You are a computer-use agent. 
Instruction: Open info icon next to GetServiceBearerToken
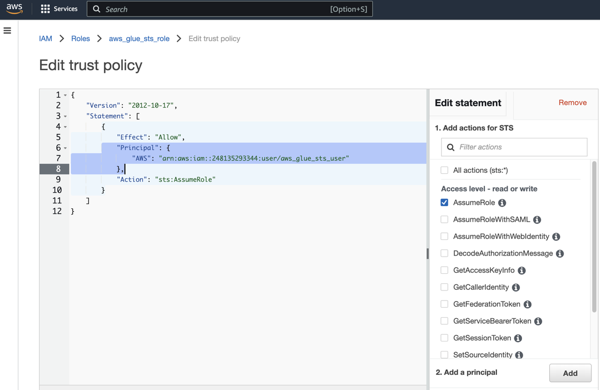pos(538,321)
